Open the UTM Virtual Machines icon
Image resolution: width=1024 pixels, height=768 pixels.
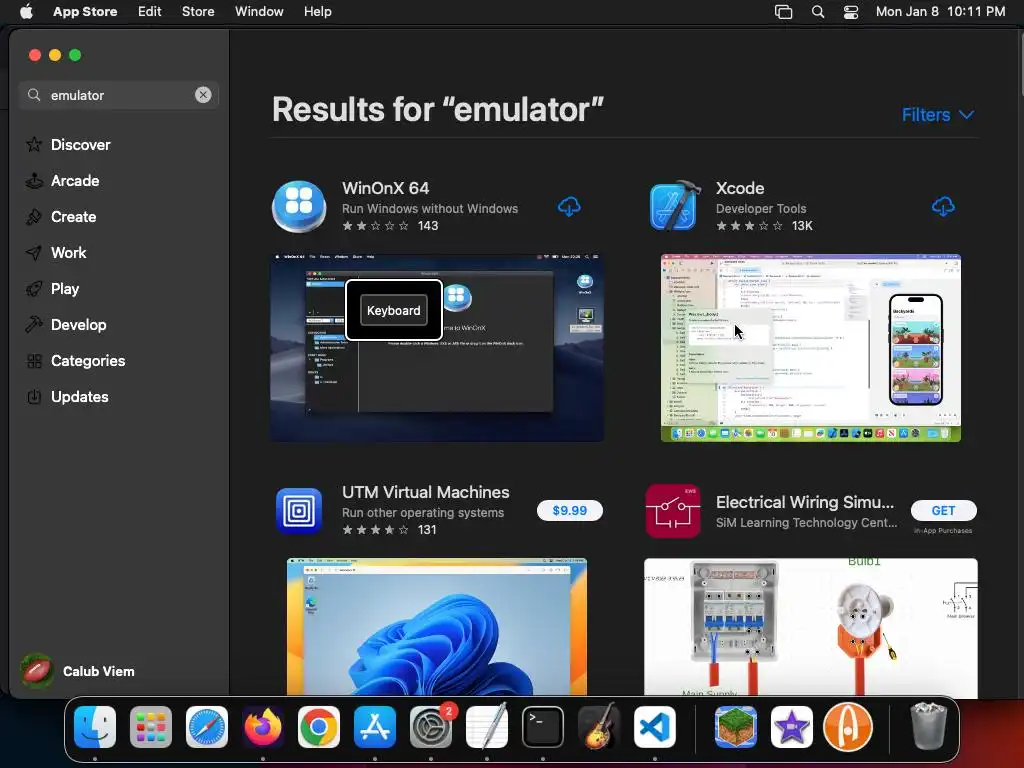299,511
